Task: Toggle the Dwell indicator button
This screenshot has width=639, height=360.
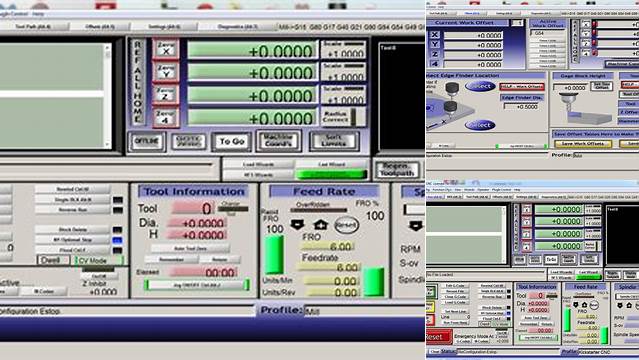Action: point(53,260)
